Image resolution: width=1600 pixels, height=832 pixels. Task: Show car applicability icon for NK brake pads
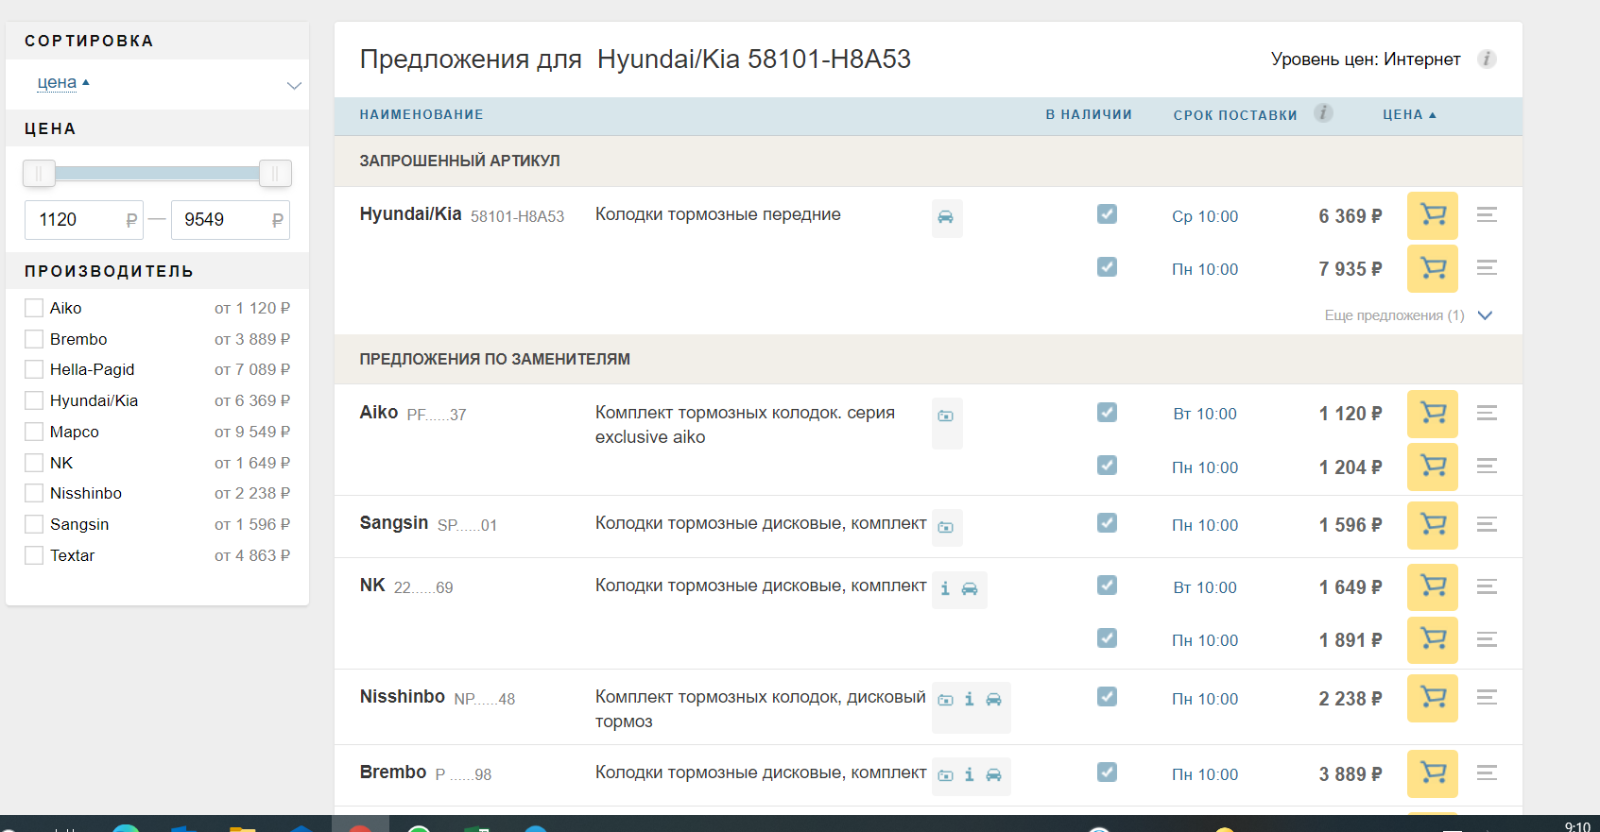pyautogui.click(x=970, y=589)
